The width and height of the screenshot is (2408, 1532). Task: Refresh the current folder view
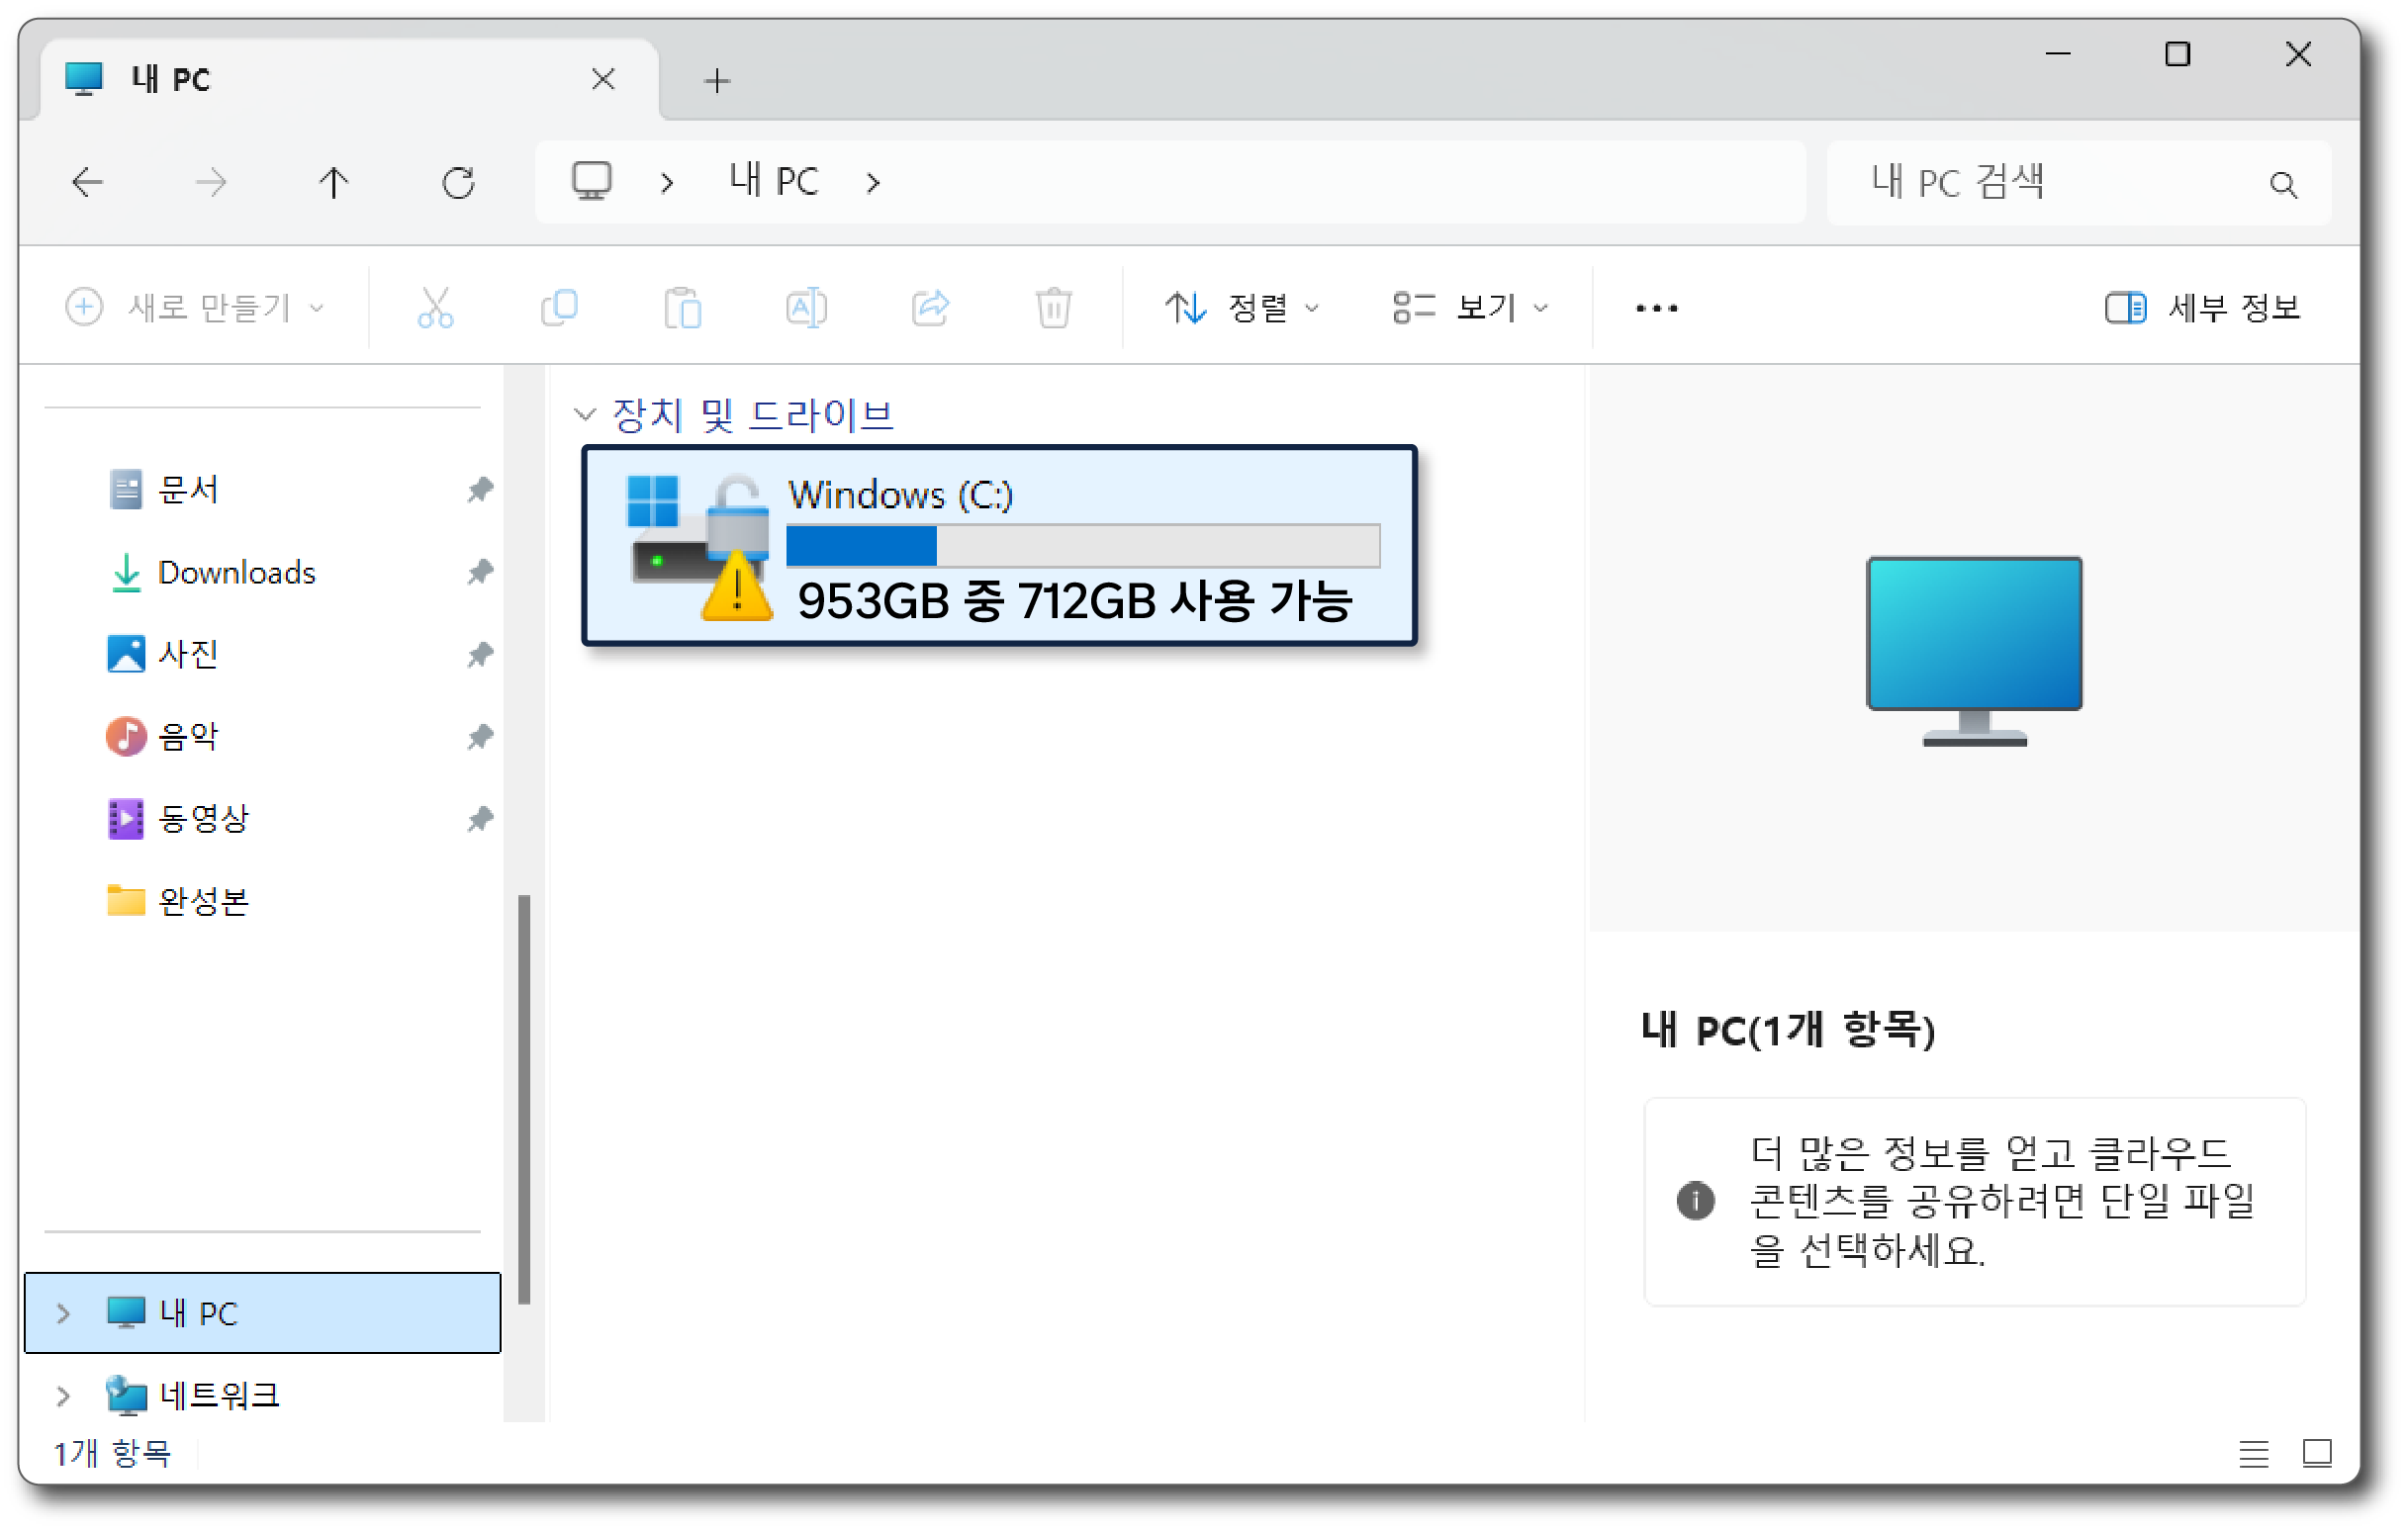coord(458,182)
